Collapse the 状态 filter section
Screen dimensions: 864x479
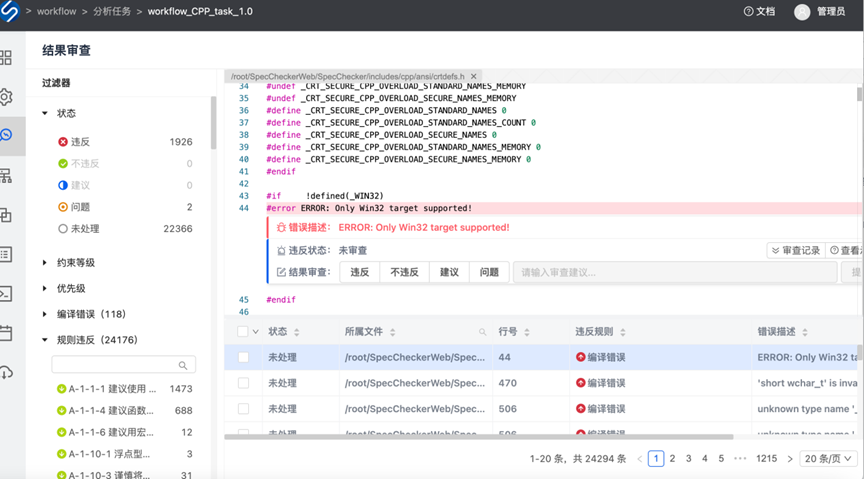tap(45, 113)
